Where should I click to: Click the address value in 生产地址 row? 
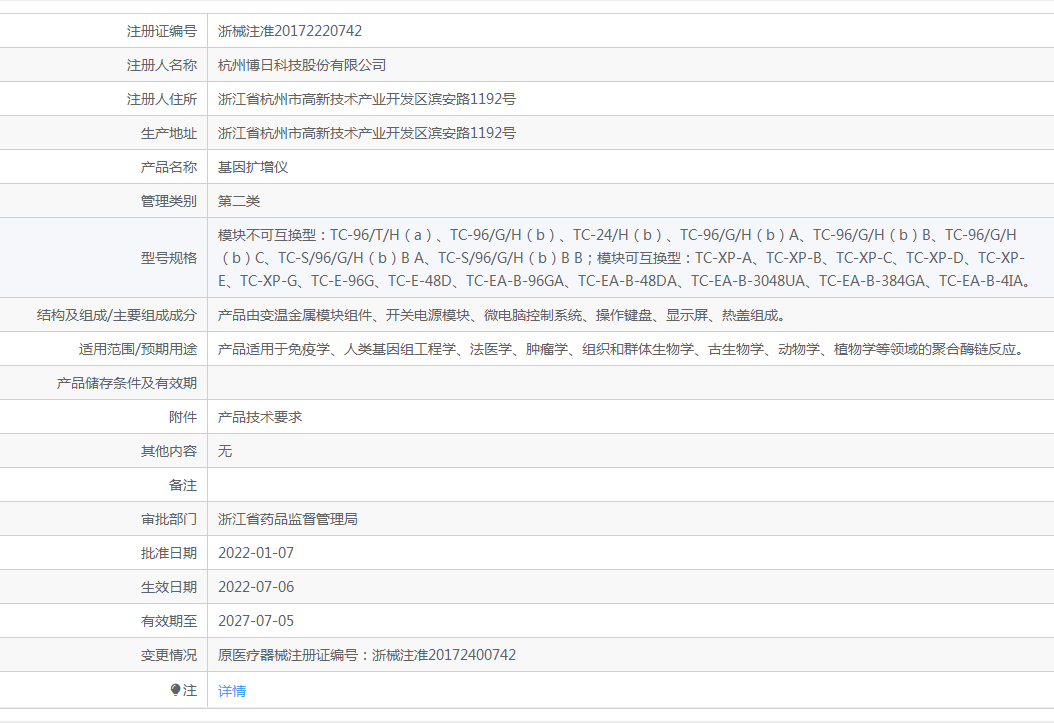point(367,133)
